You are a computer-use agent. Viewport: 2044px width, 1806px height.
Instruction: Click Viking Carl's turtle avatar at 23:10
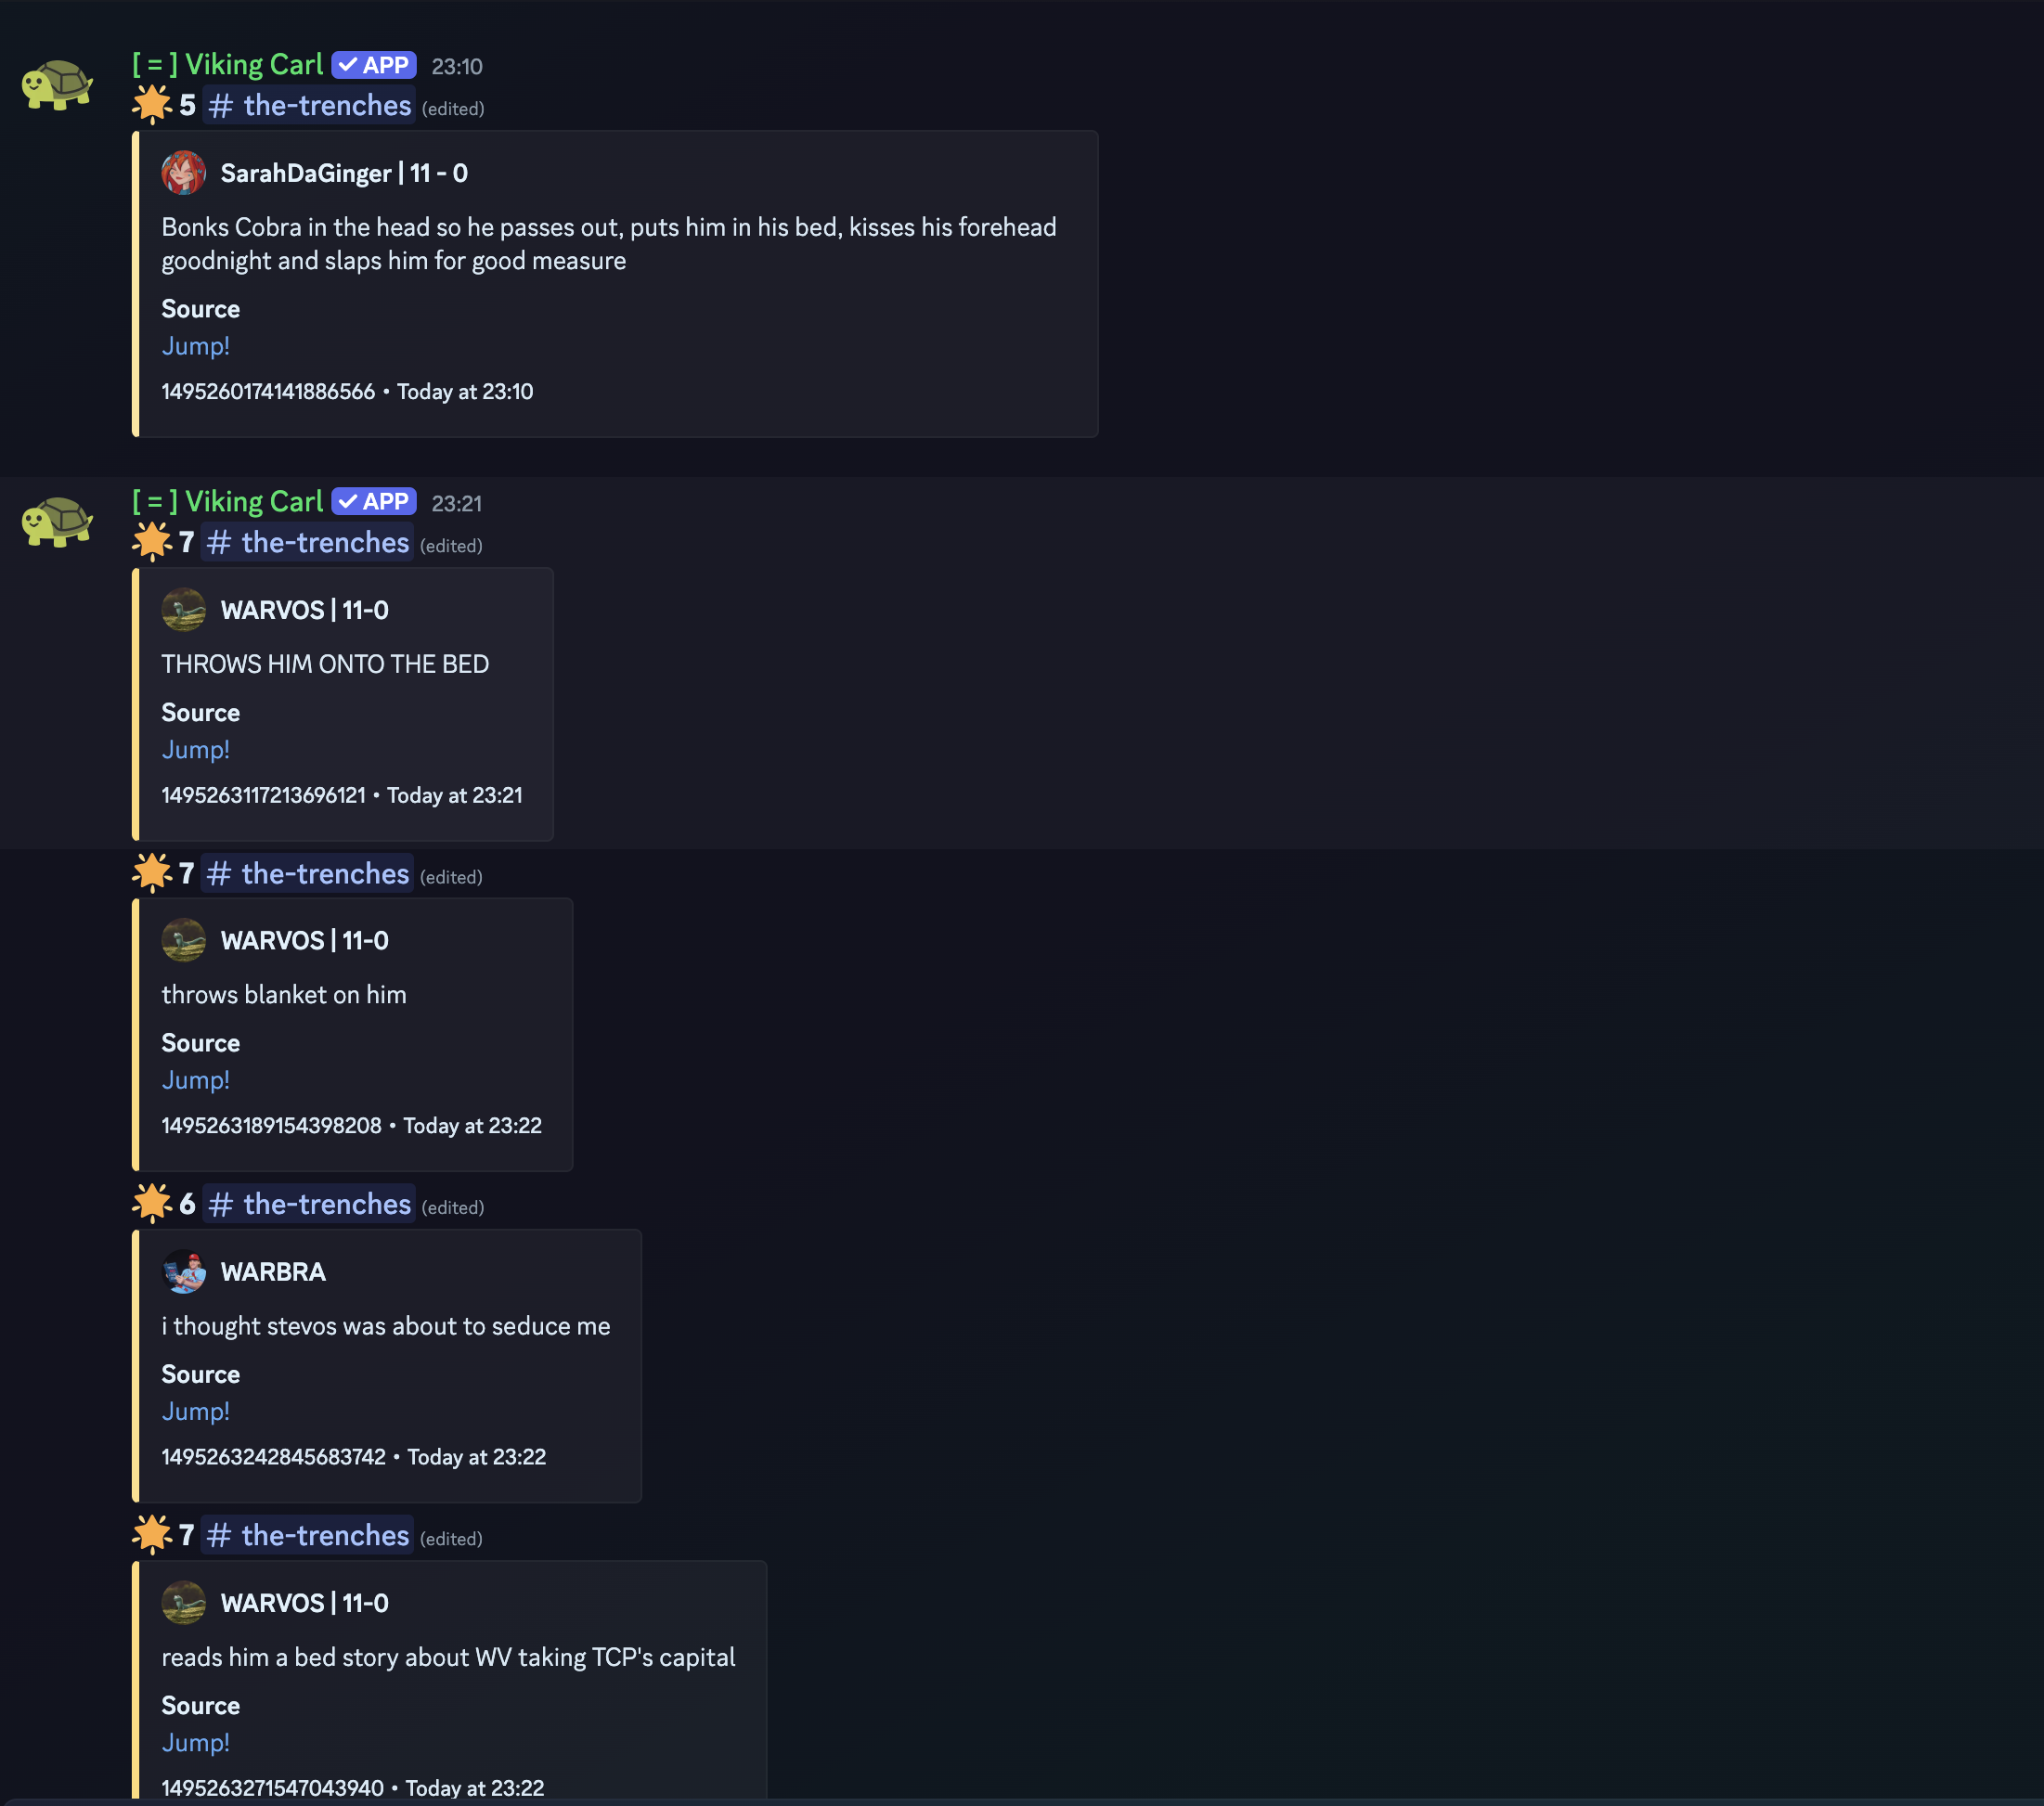[57, 86]
